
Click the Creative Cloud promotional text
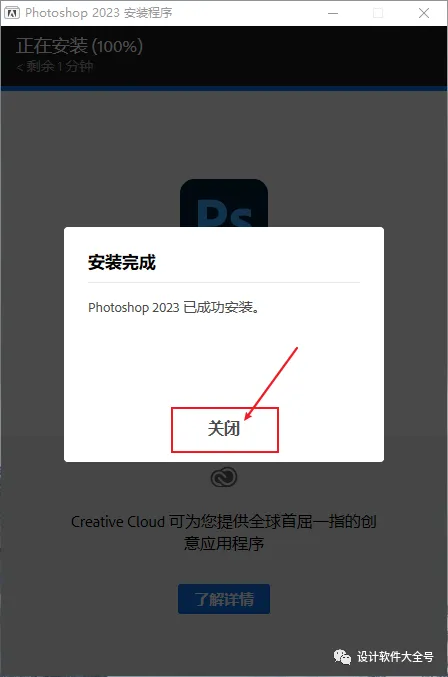[224, 532]
